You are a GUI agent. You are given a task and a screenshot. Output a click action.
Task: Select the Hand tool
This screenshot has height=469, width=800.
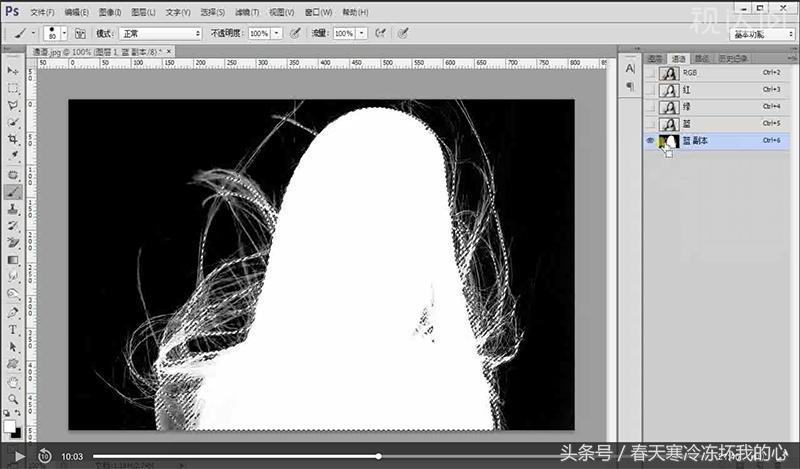tap(13, 381)
